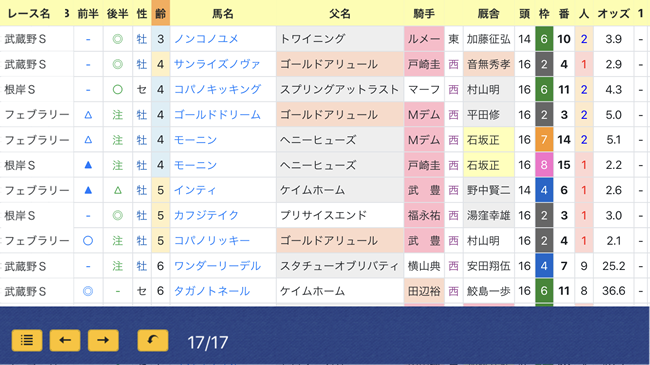Open モーニン link in 根岸S row
The image size is (650, 365).
click(x=195, y=165)
